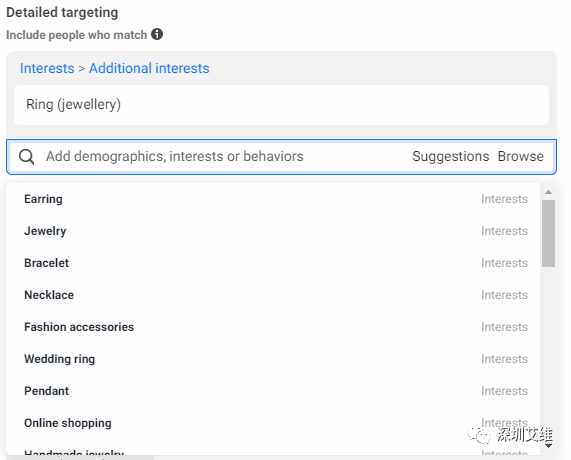Open the Suggestions tab
571x460 pixels.
tap(450, 156)
